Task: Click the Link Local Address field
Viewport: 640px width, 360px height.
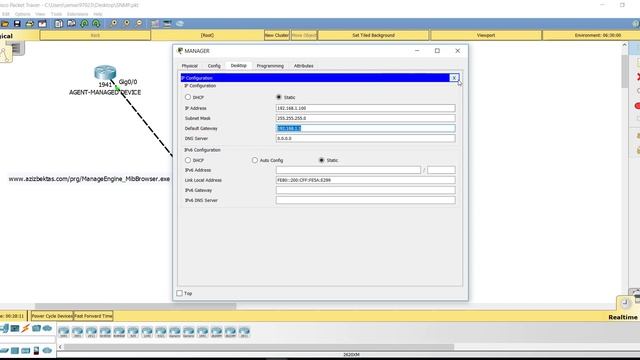Action: (x=365, y=180)
